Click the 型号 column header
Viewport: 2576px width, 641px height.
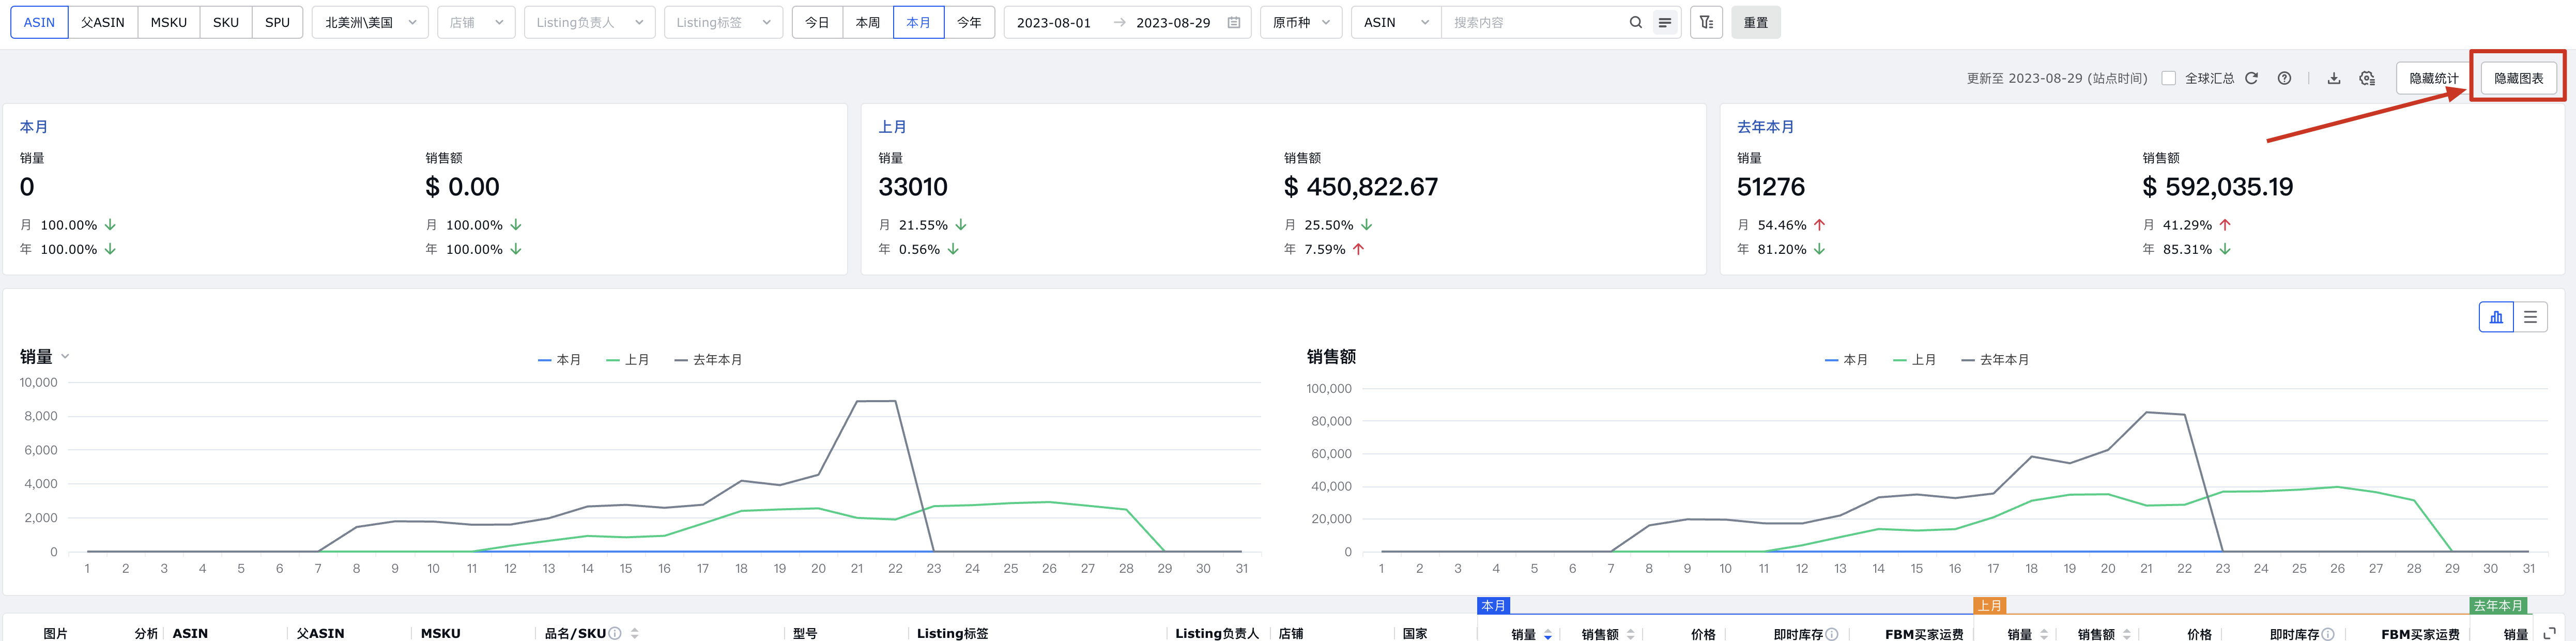(x=805, y=633)
